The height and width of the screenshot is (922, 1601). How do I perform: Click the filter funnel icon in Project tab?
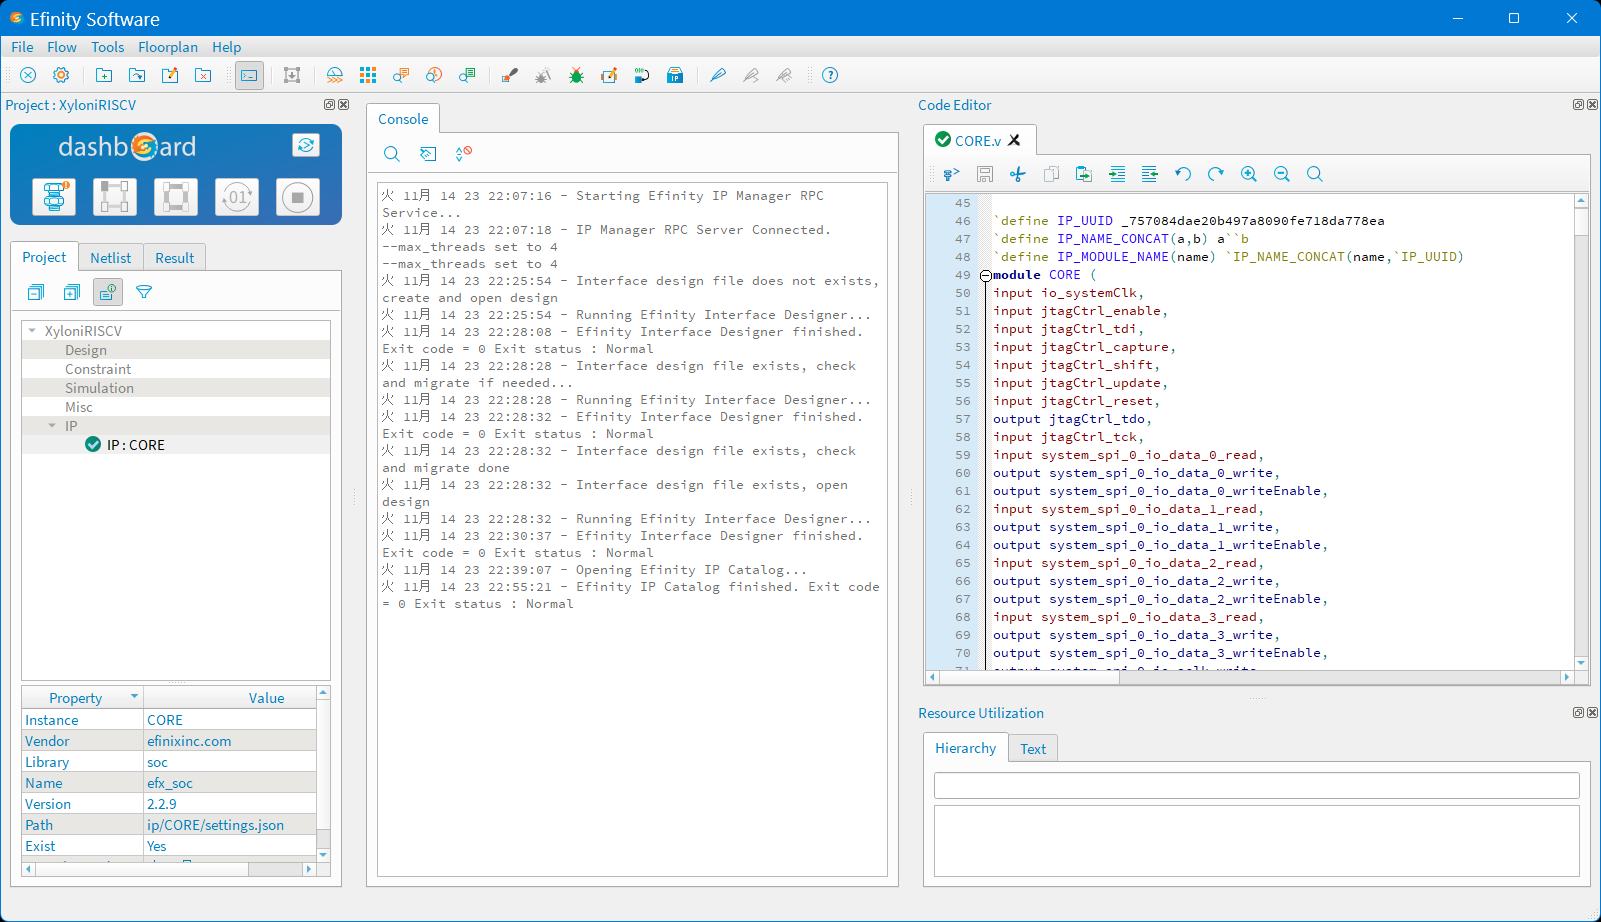[144, 292]
